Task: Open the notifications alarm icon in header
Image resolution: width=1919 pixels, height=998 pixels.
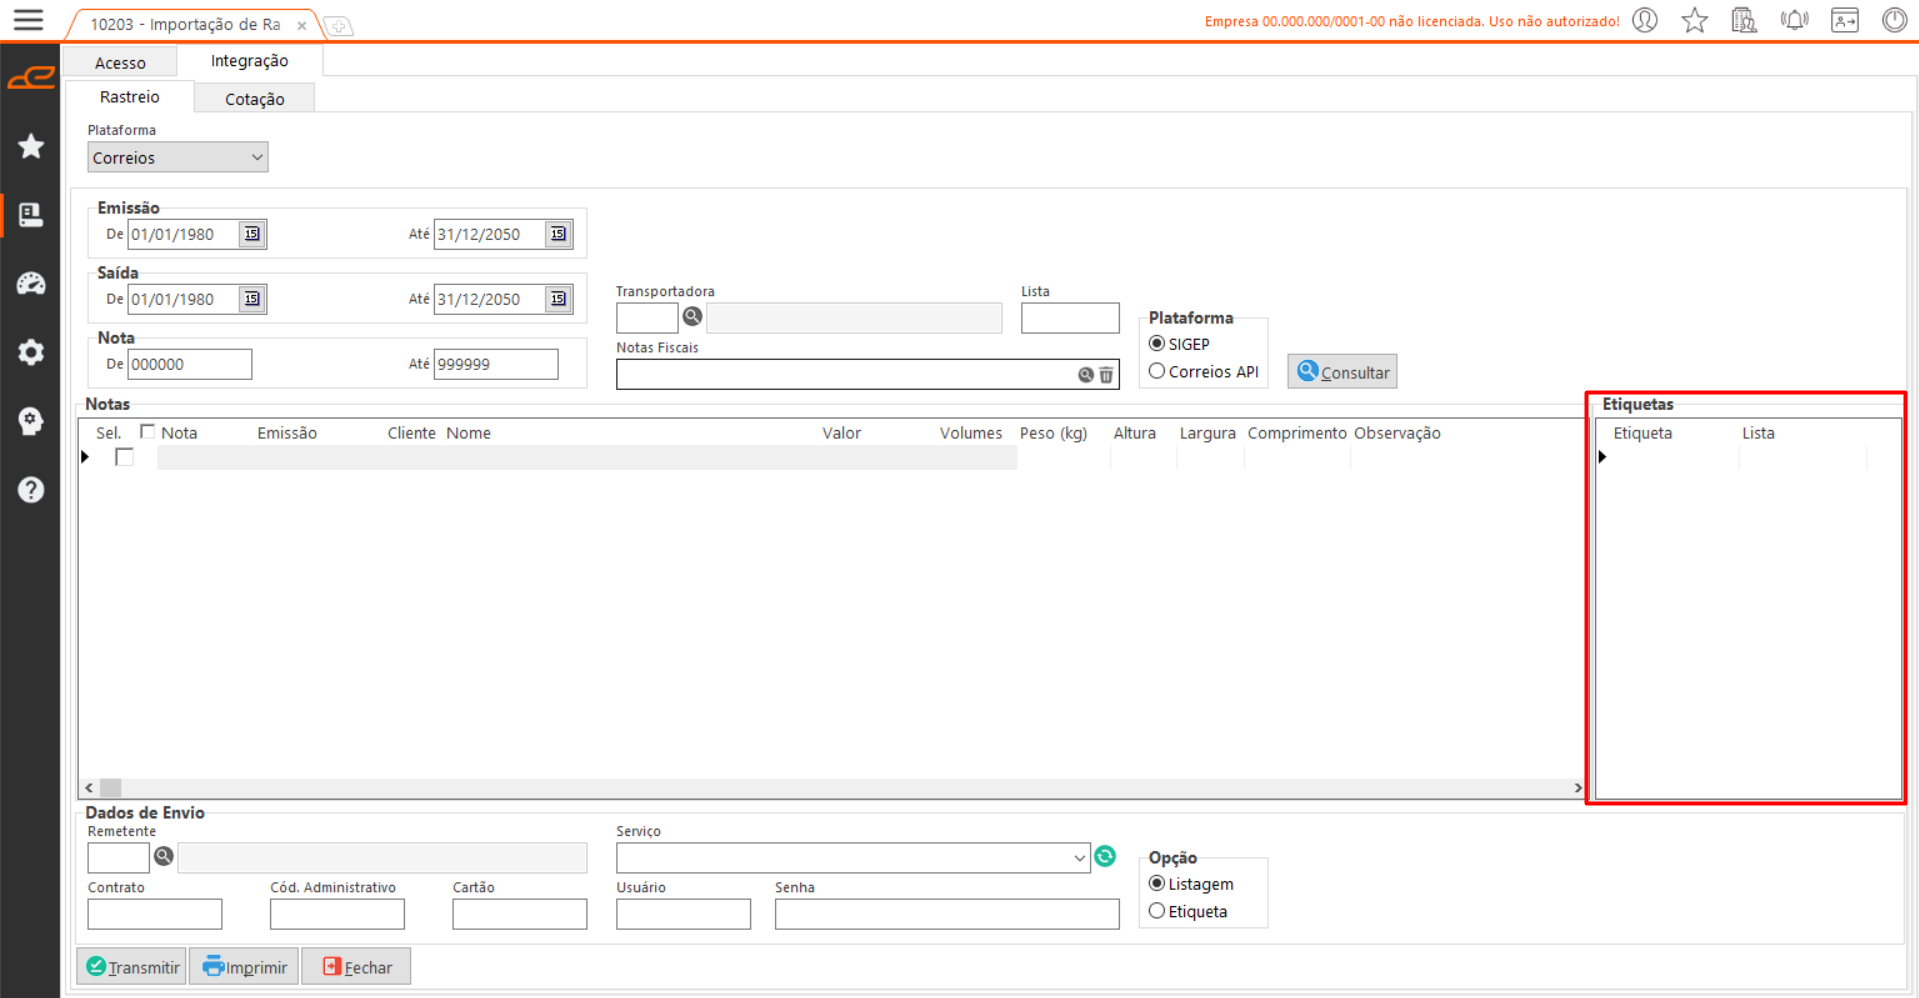Action: pos(1794,20)
